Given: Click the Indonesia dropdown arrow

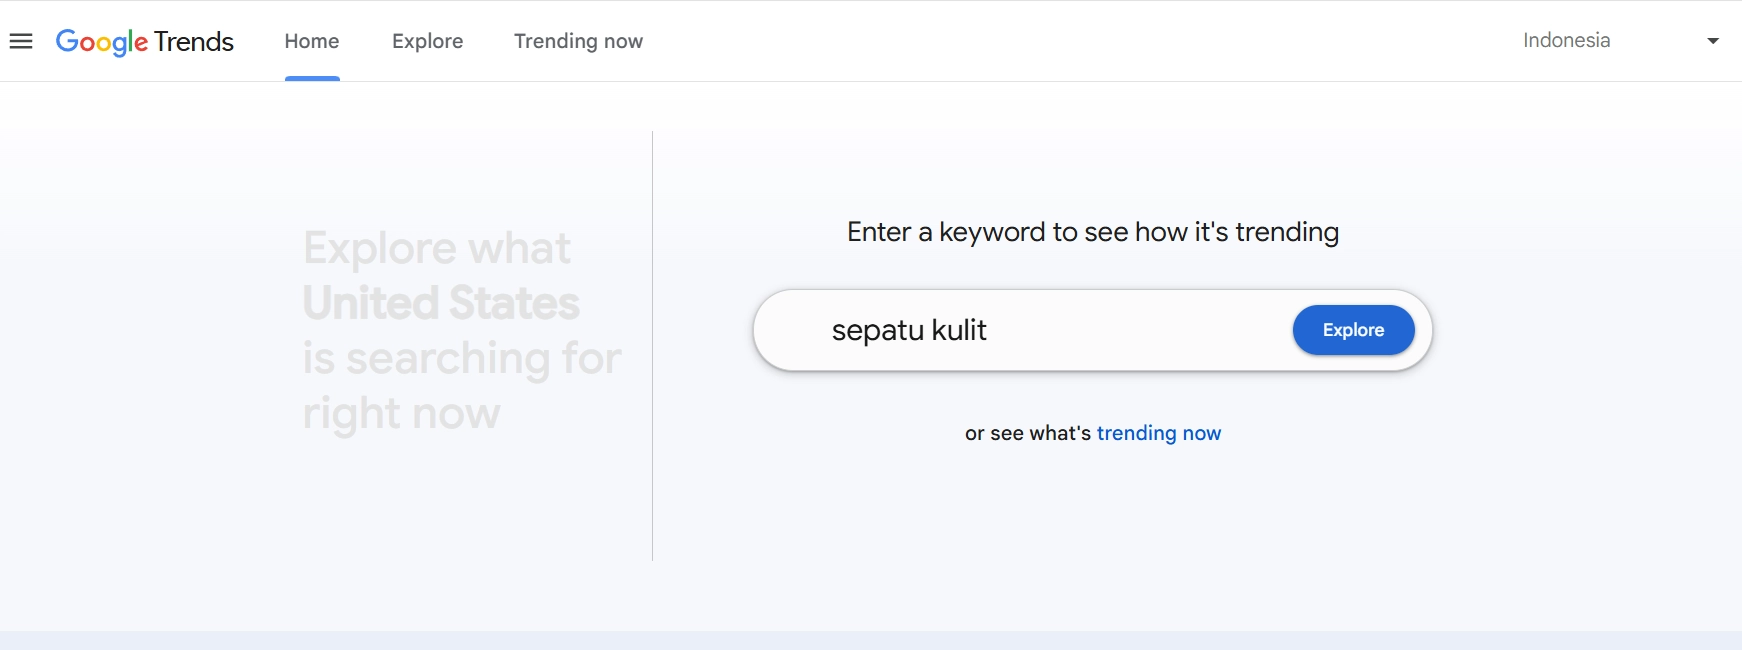Looking at the screenshot, I should [1713, 40].
